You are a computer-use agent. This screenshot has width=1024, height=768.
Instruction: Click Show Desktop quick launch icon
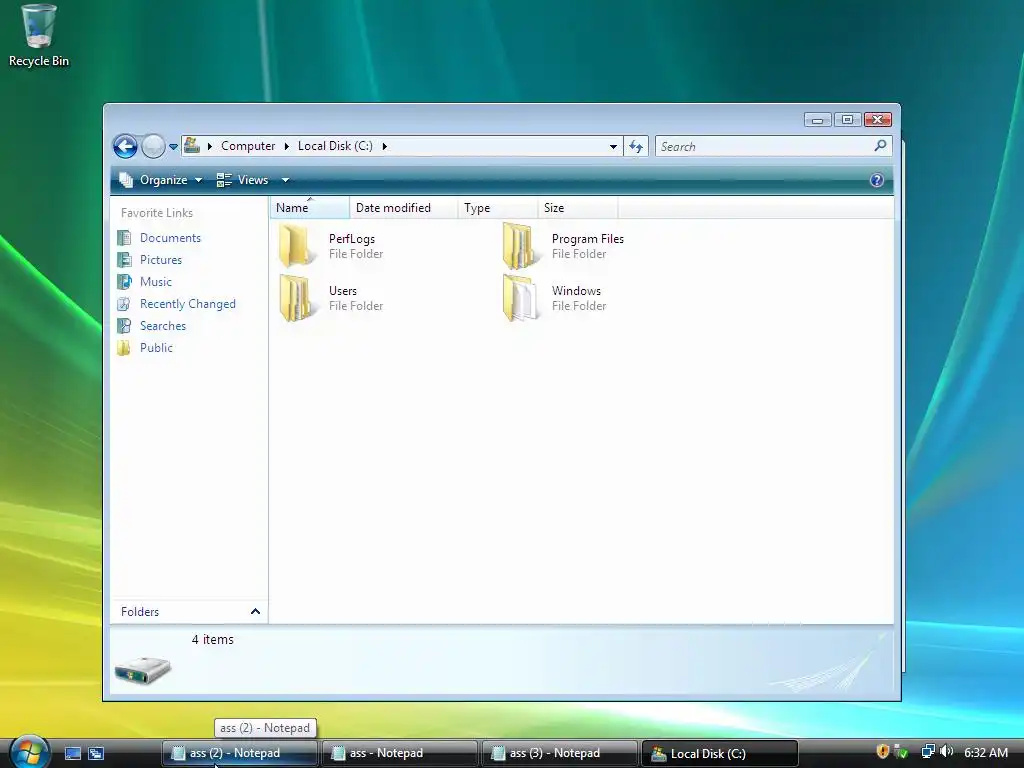click(73, 753)
